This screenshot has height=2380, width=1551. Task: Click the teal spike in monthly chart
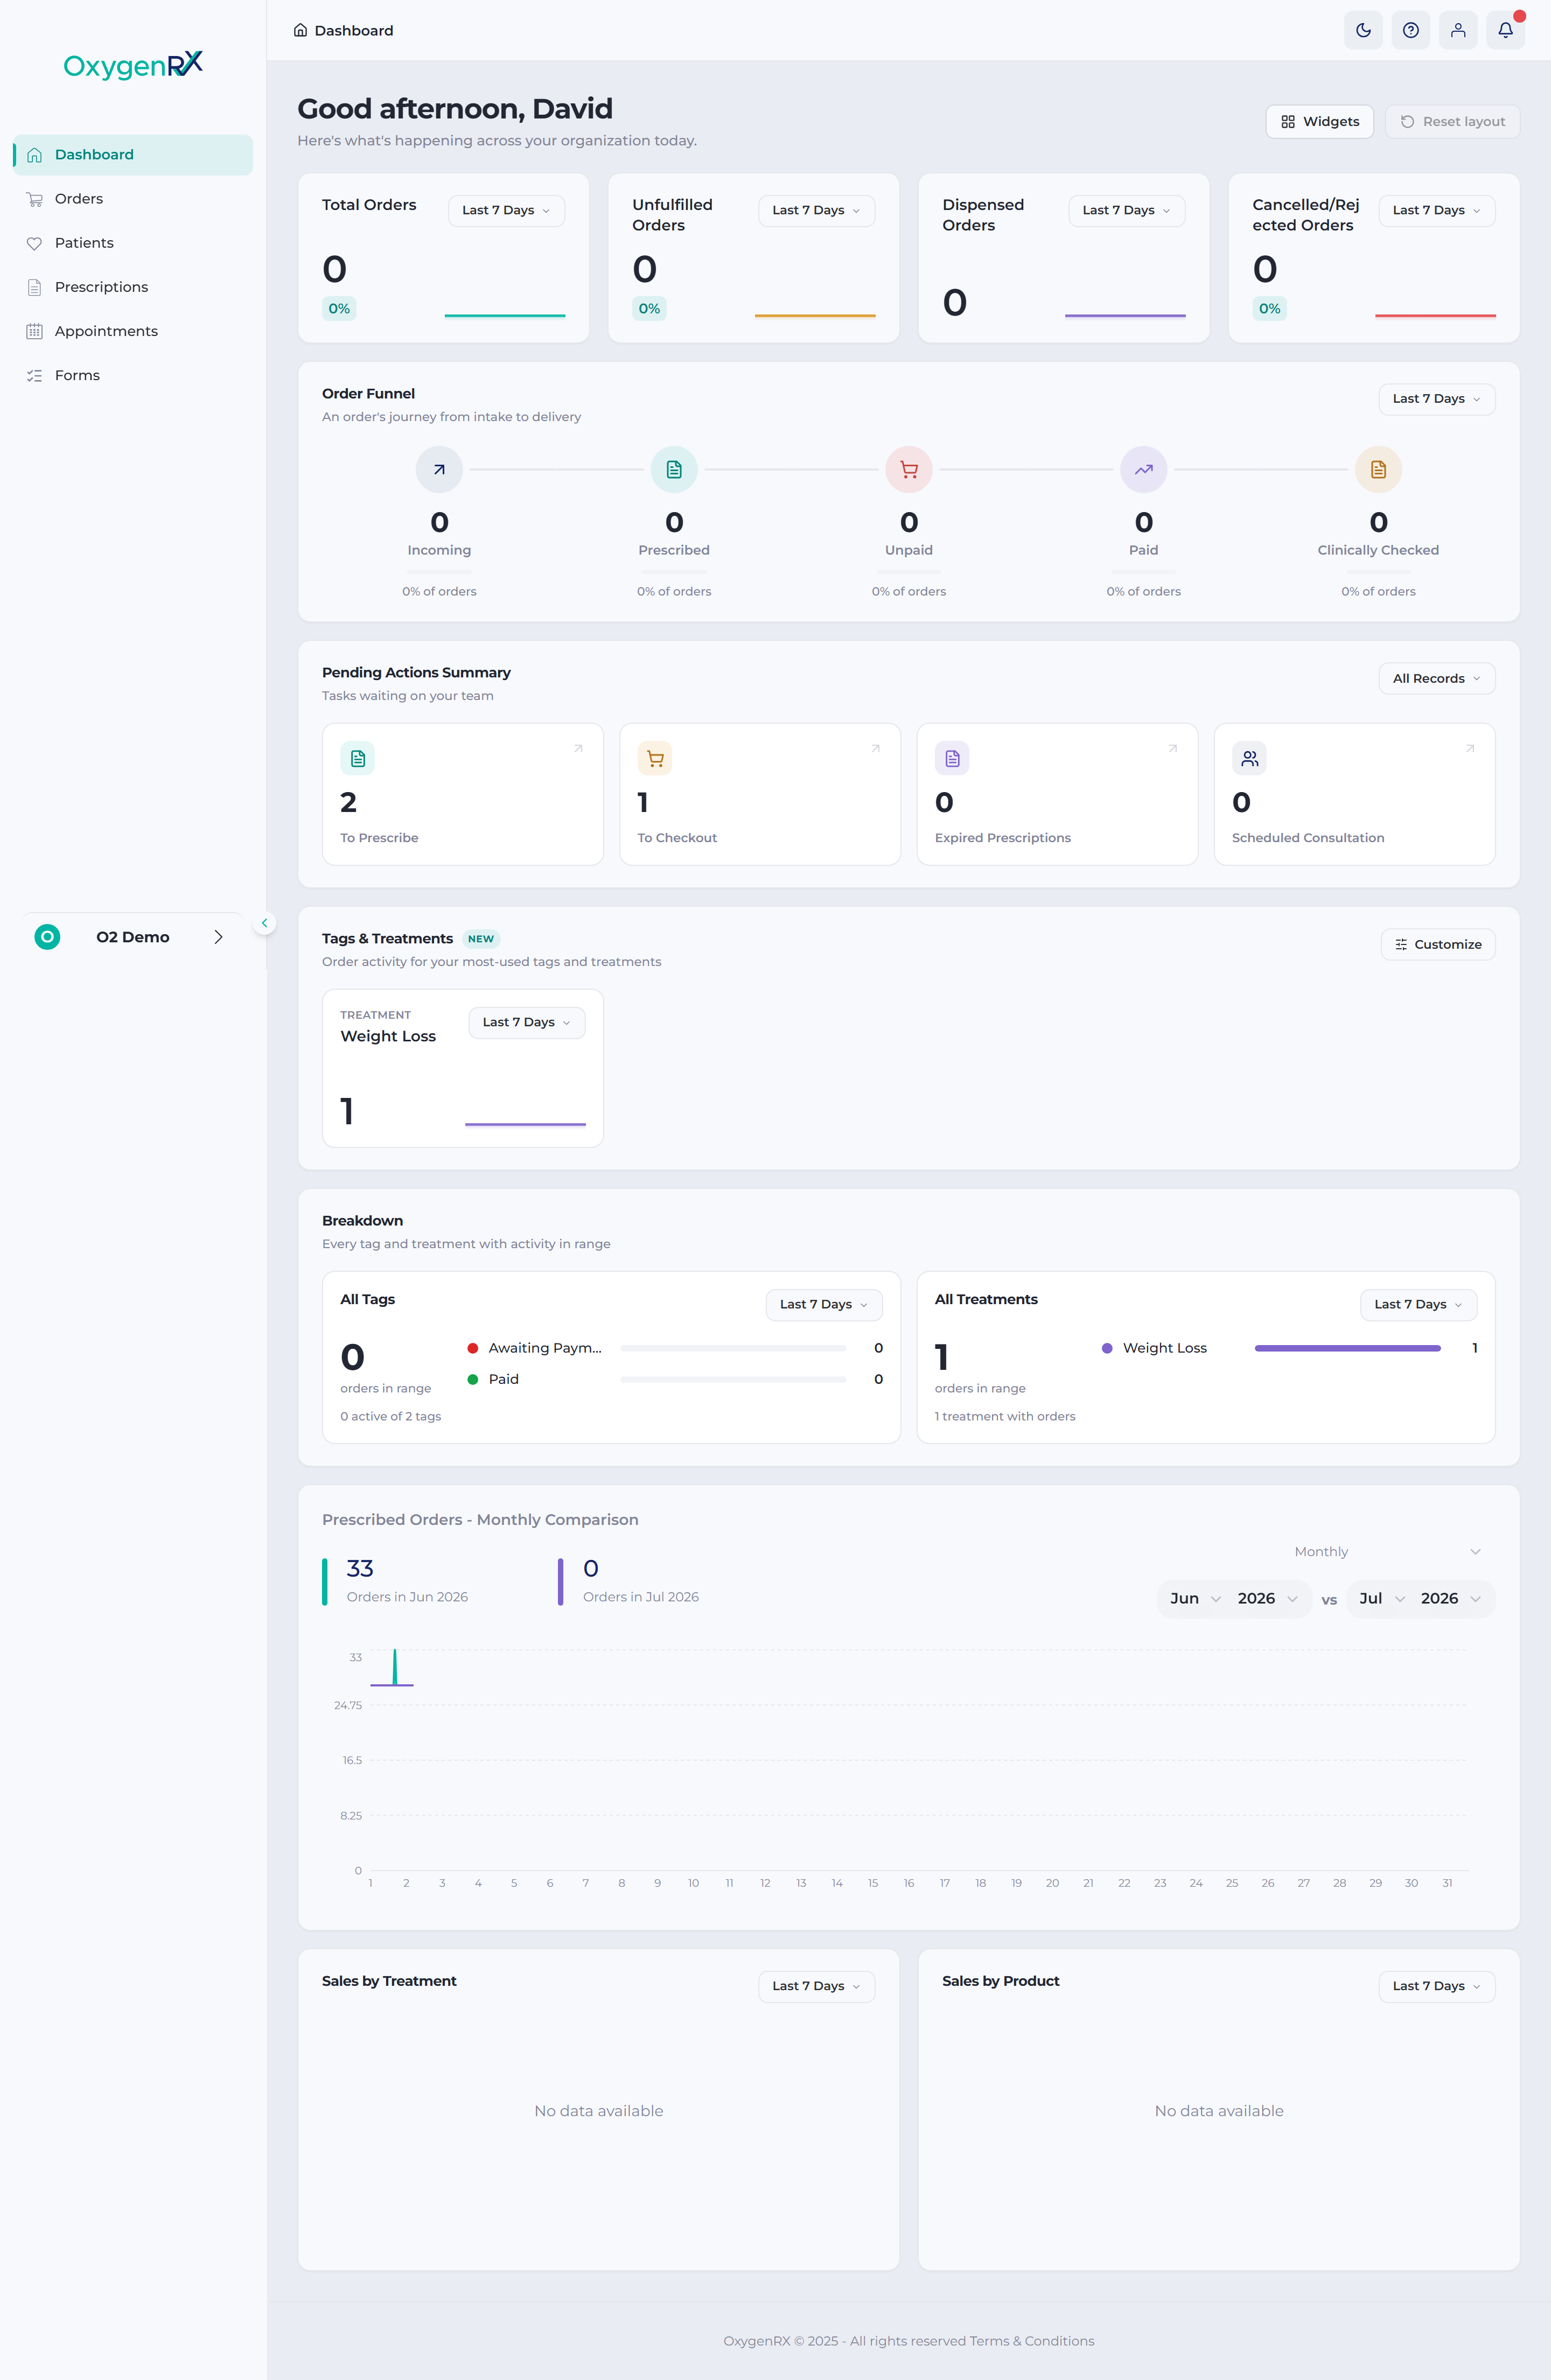pyautogui.click(x=395, y=1666)
